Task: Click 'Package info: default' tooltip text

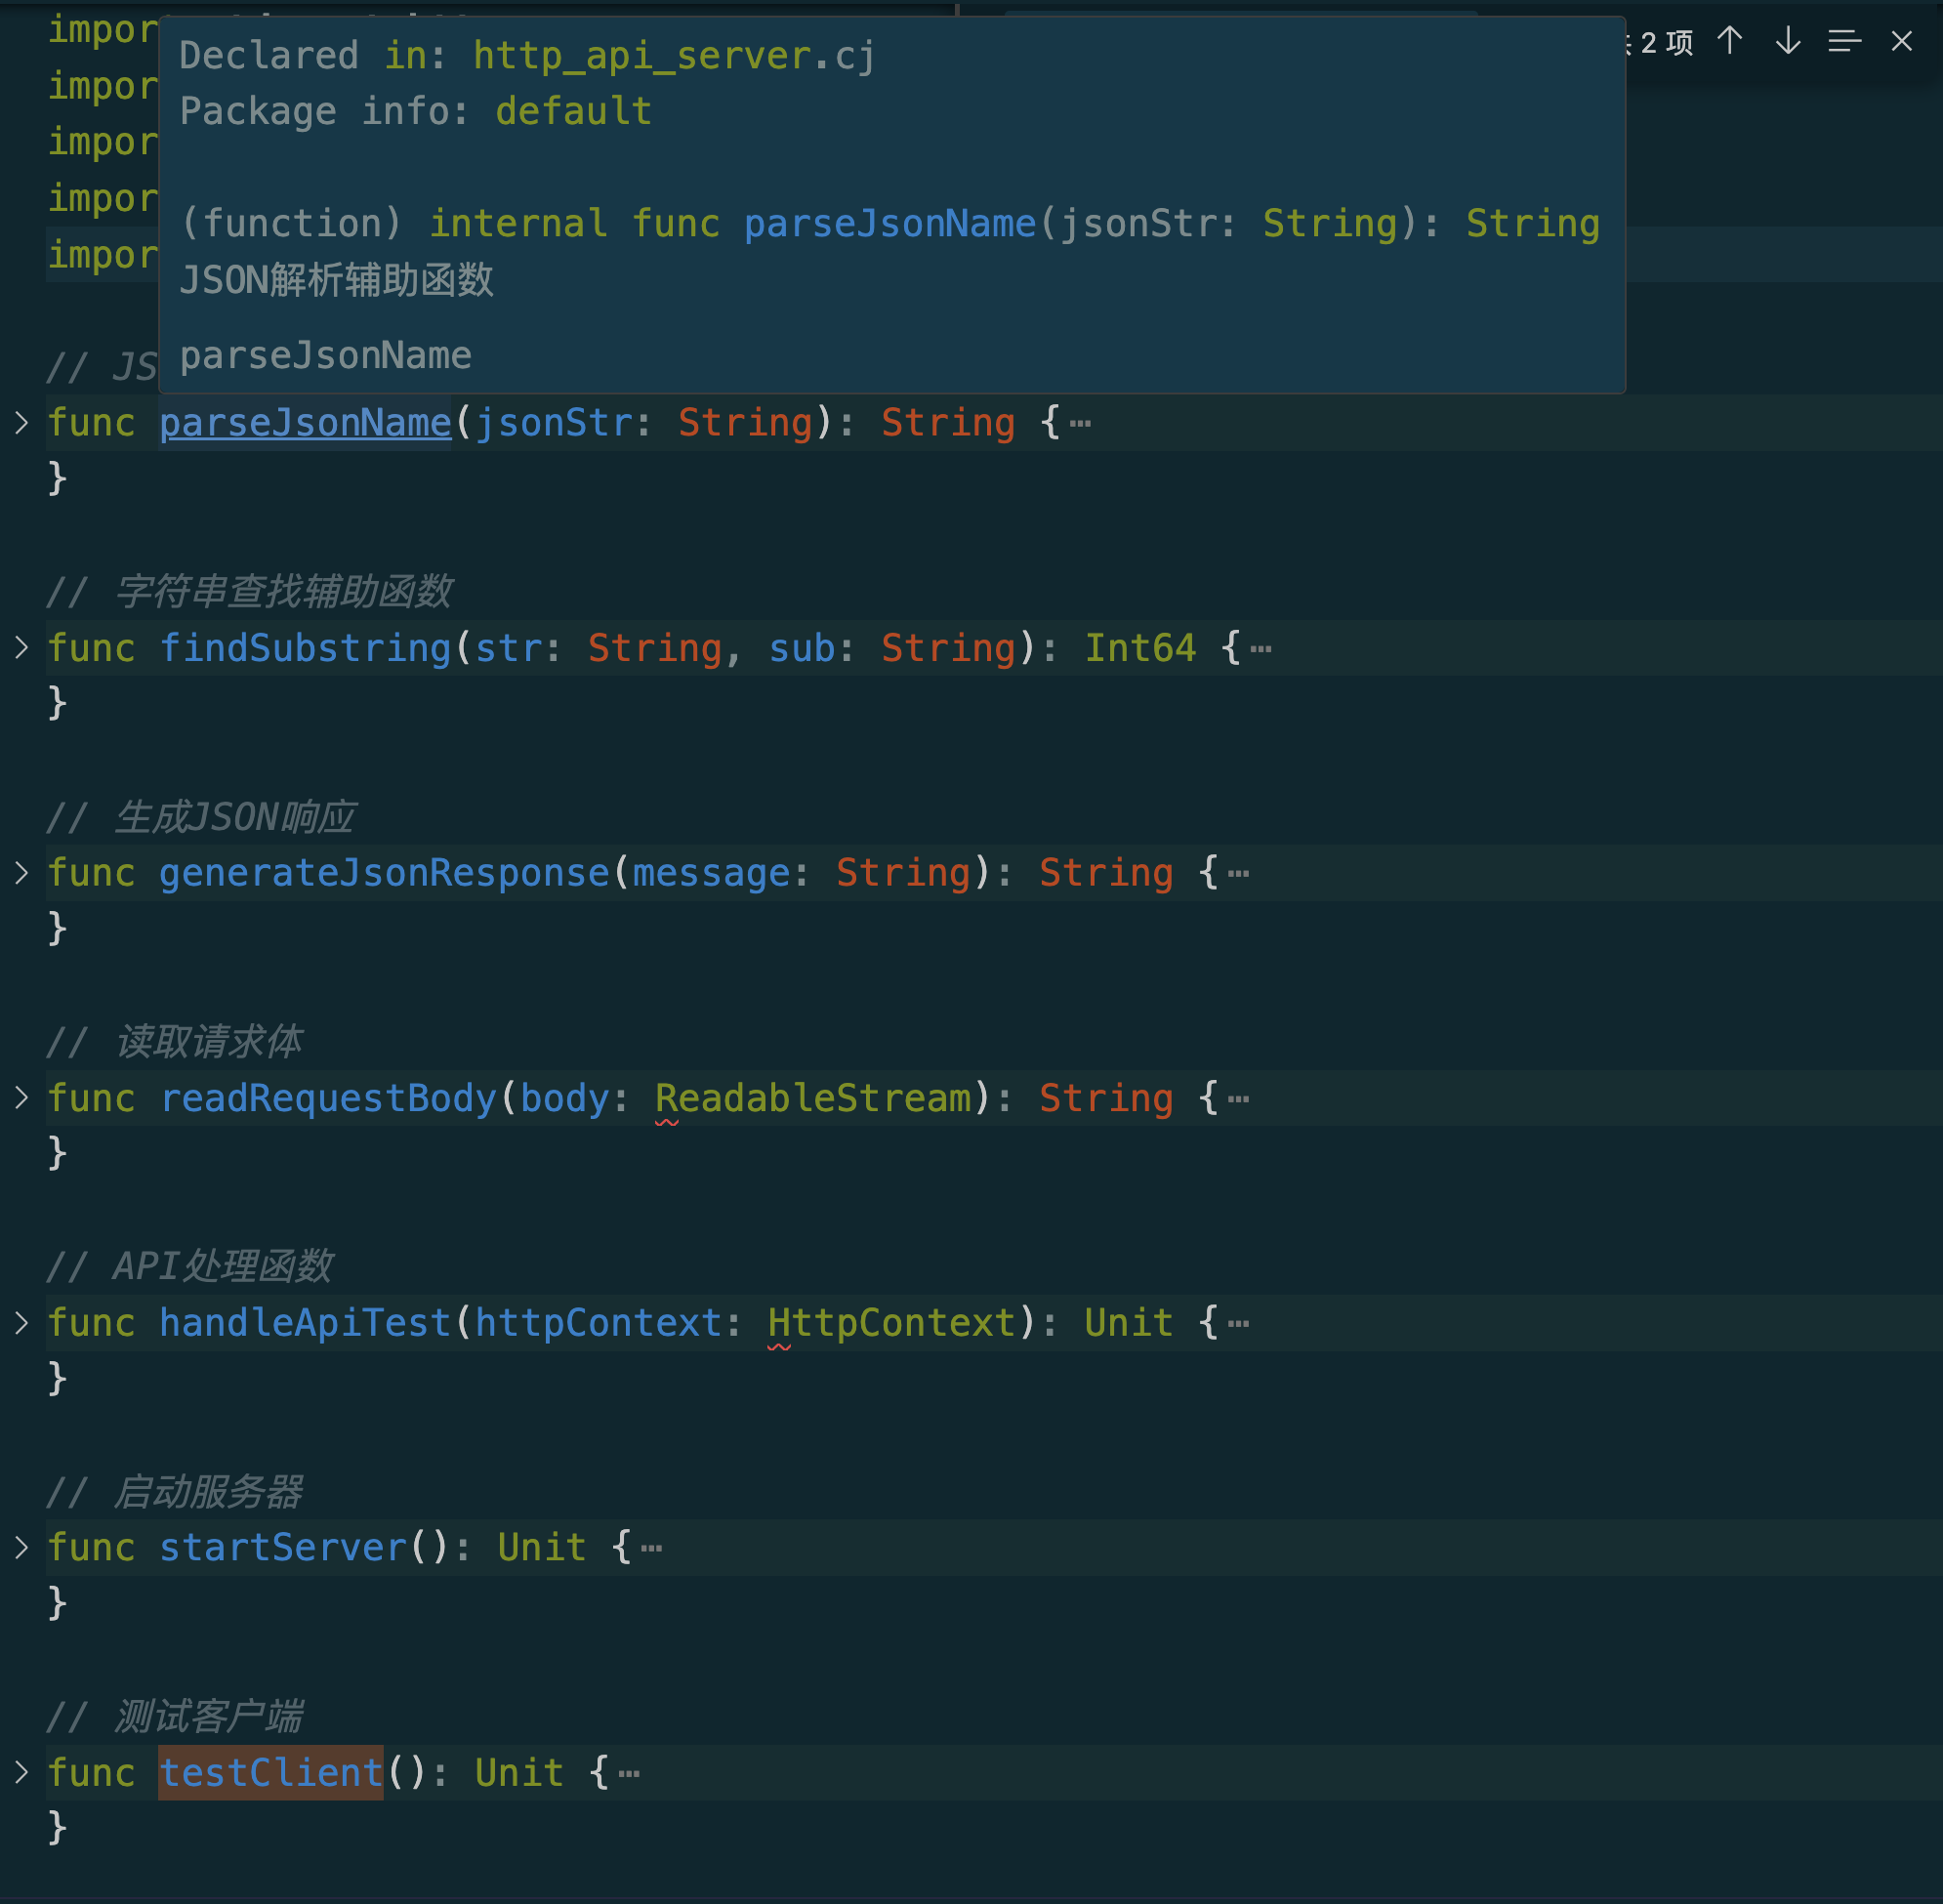Action: coord(416,111)
